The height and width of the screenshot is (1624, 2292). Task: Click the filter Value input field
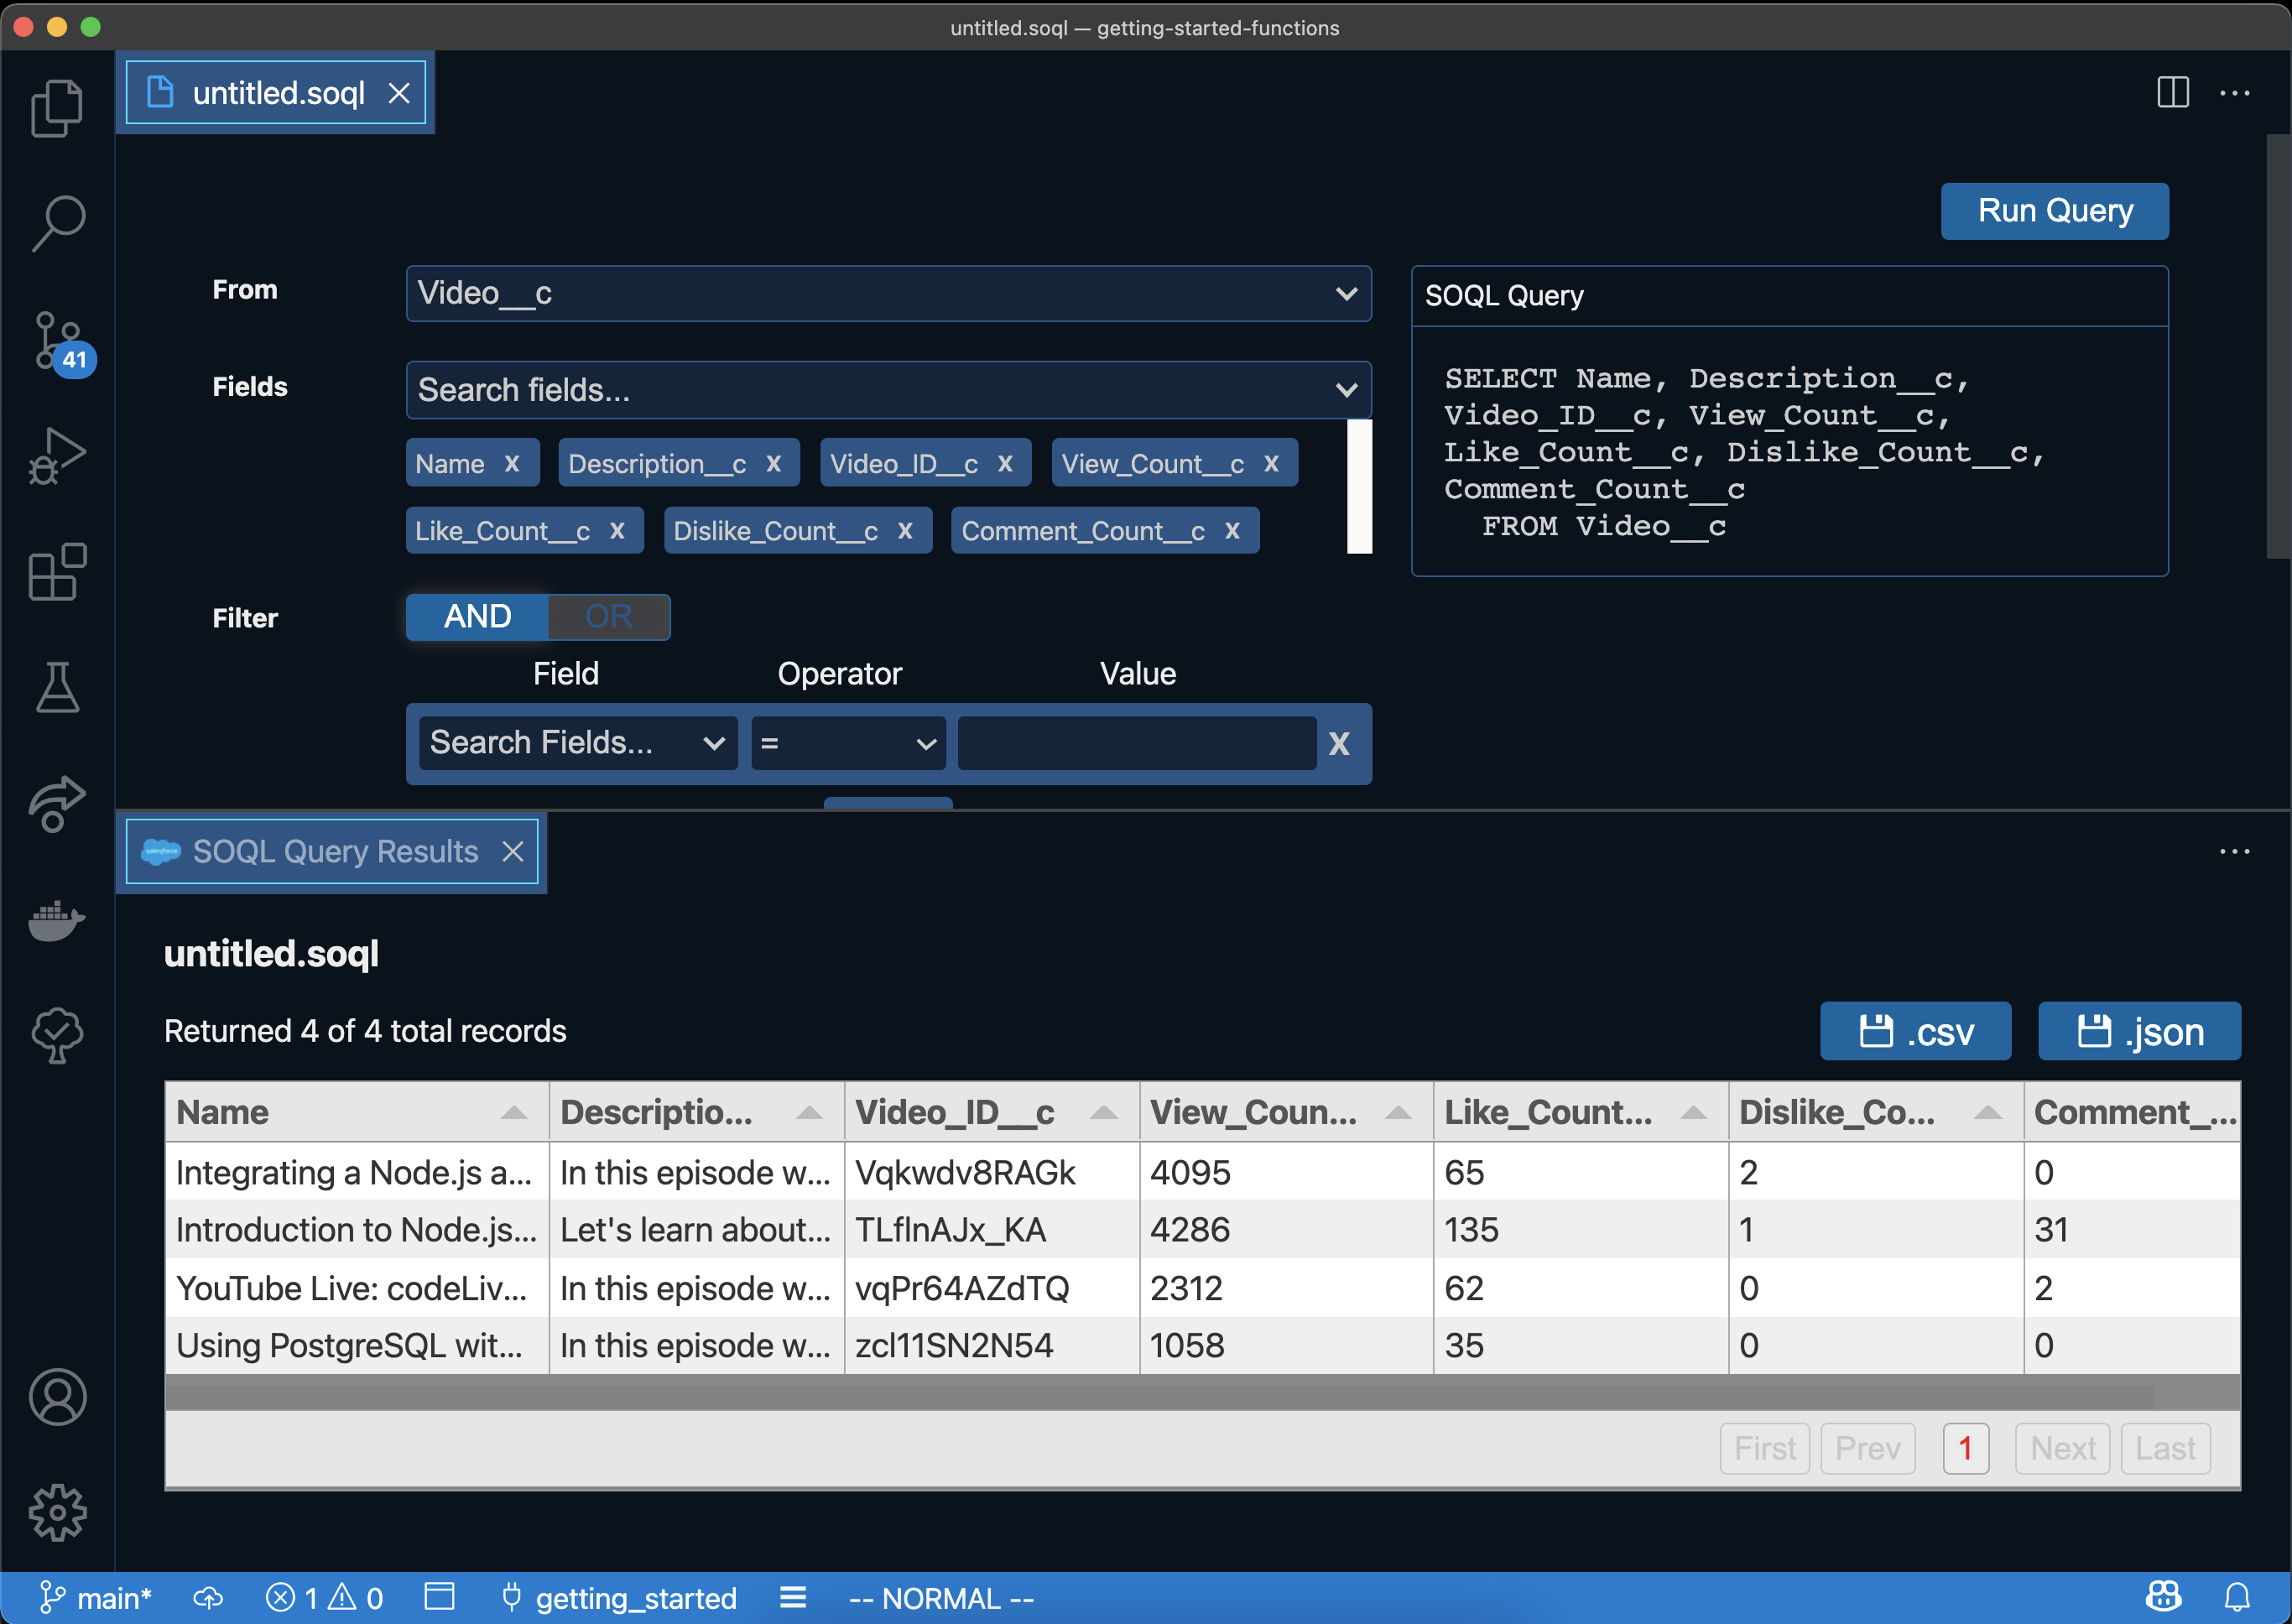point(1135,743)
